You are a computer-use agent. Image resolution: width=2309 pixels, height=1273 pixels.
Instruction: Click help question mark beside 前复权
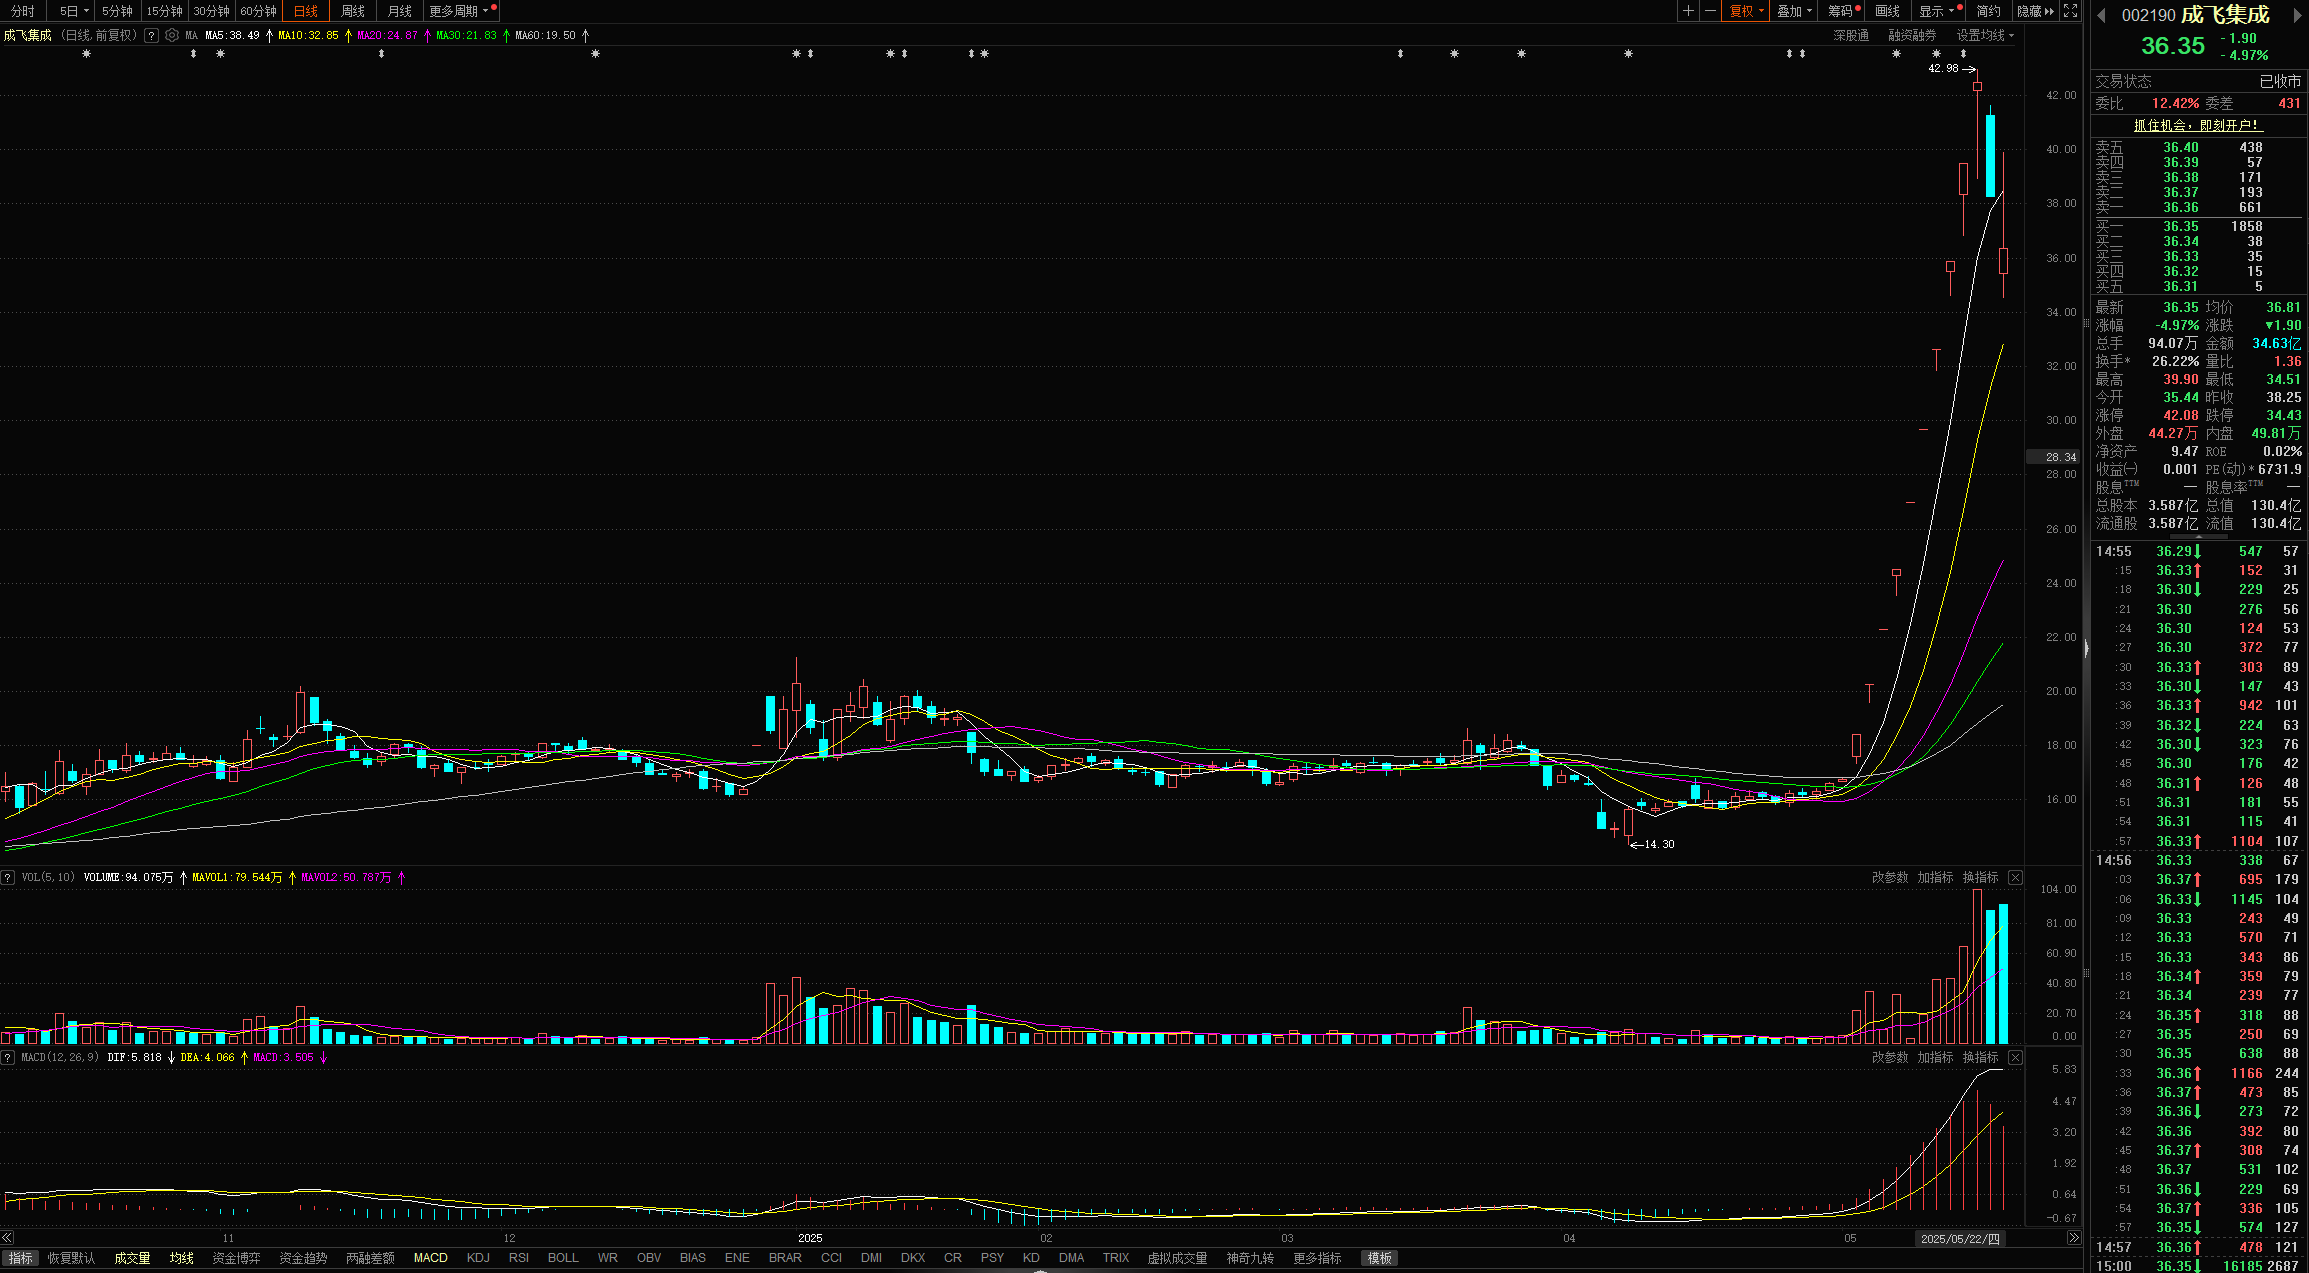151,35
